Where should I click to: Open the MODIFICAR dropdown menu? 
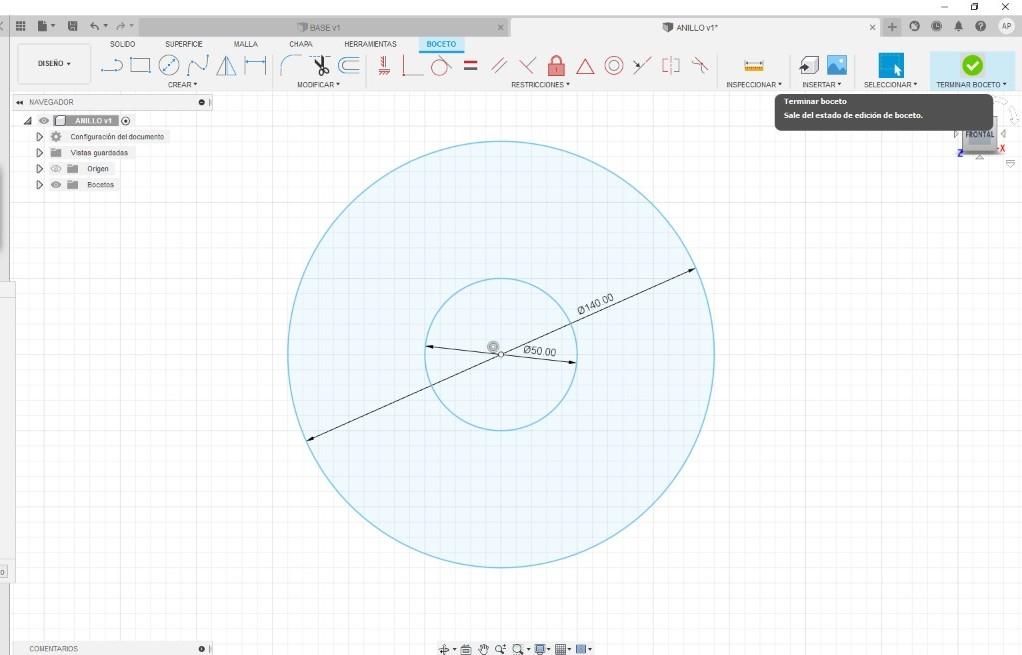pos(318,85)
